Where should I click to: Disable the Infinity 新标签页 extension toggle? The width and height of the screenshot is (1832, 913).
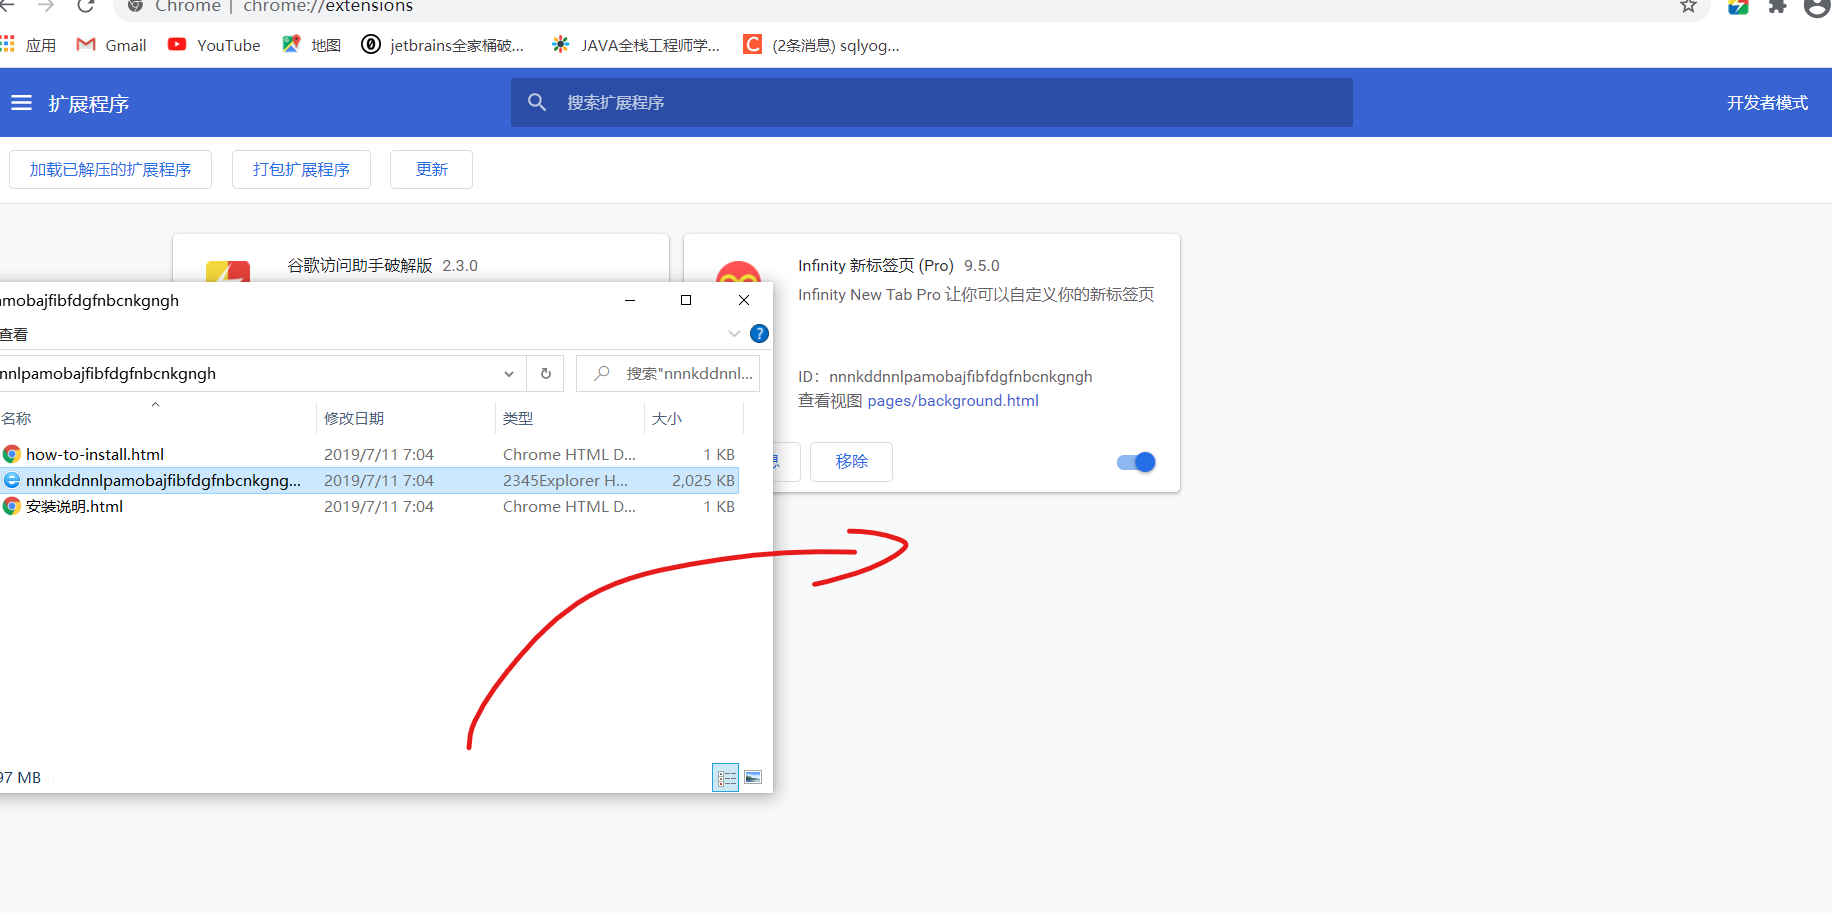[x=1136, y=462]
